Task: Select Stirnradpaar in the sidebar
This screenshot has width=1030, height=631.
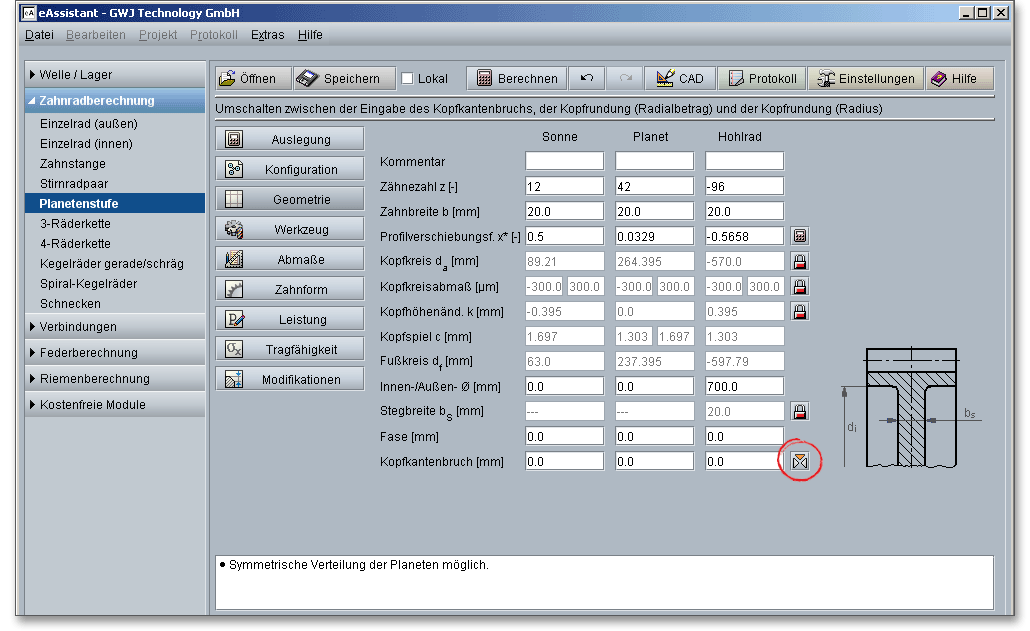Action: [x=74, y=184]
